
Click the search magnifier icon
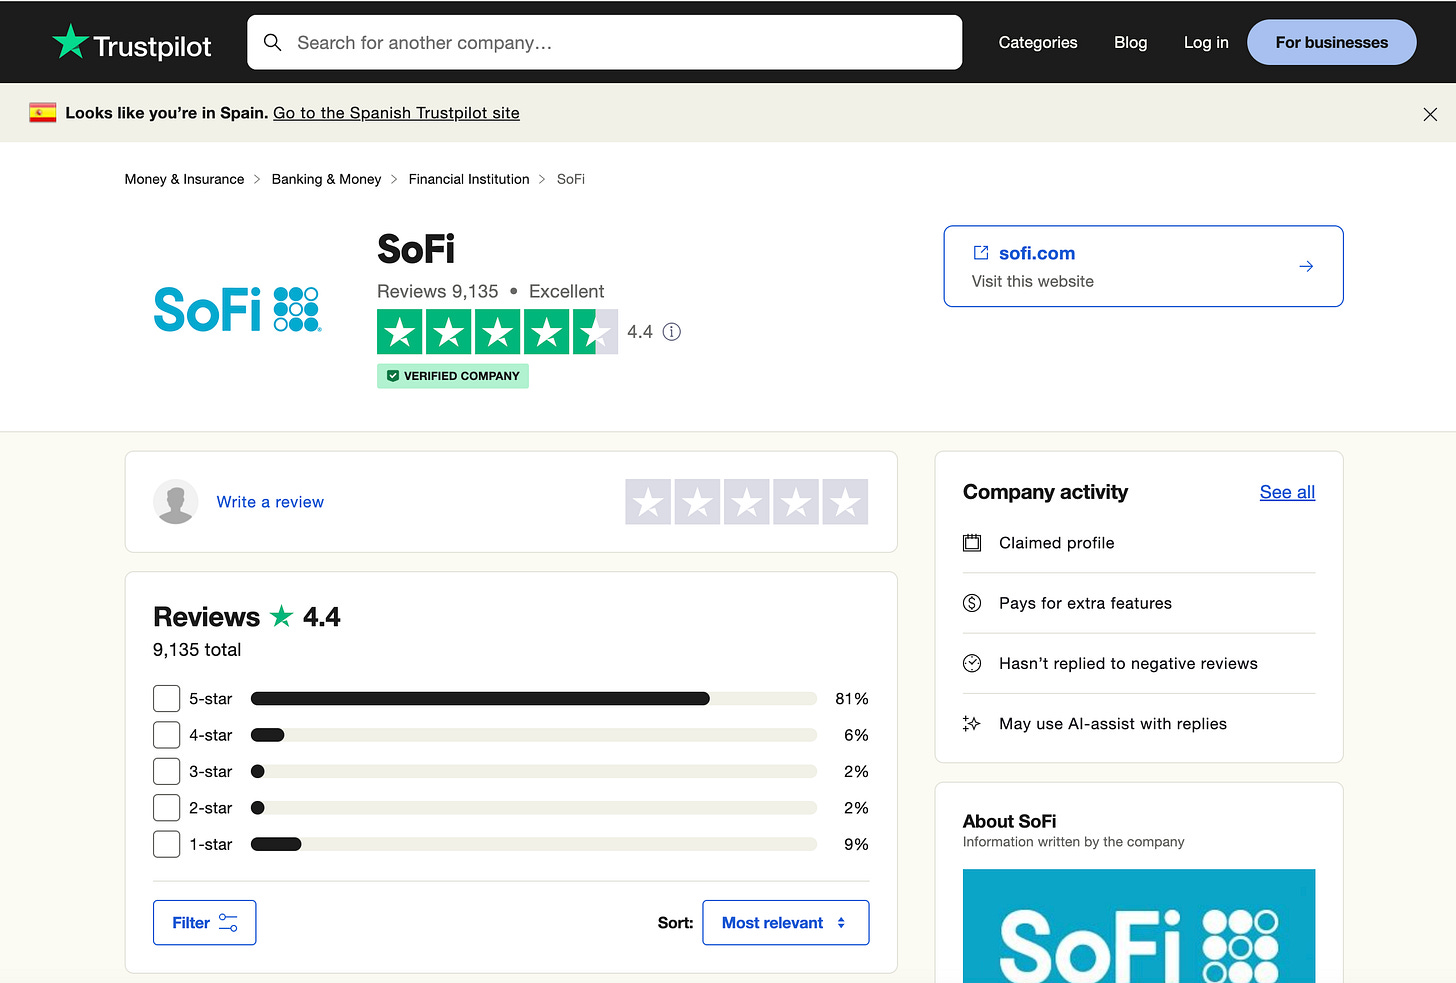click(x=272, y=42)
